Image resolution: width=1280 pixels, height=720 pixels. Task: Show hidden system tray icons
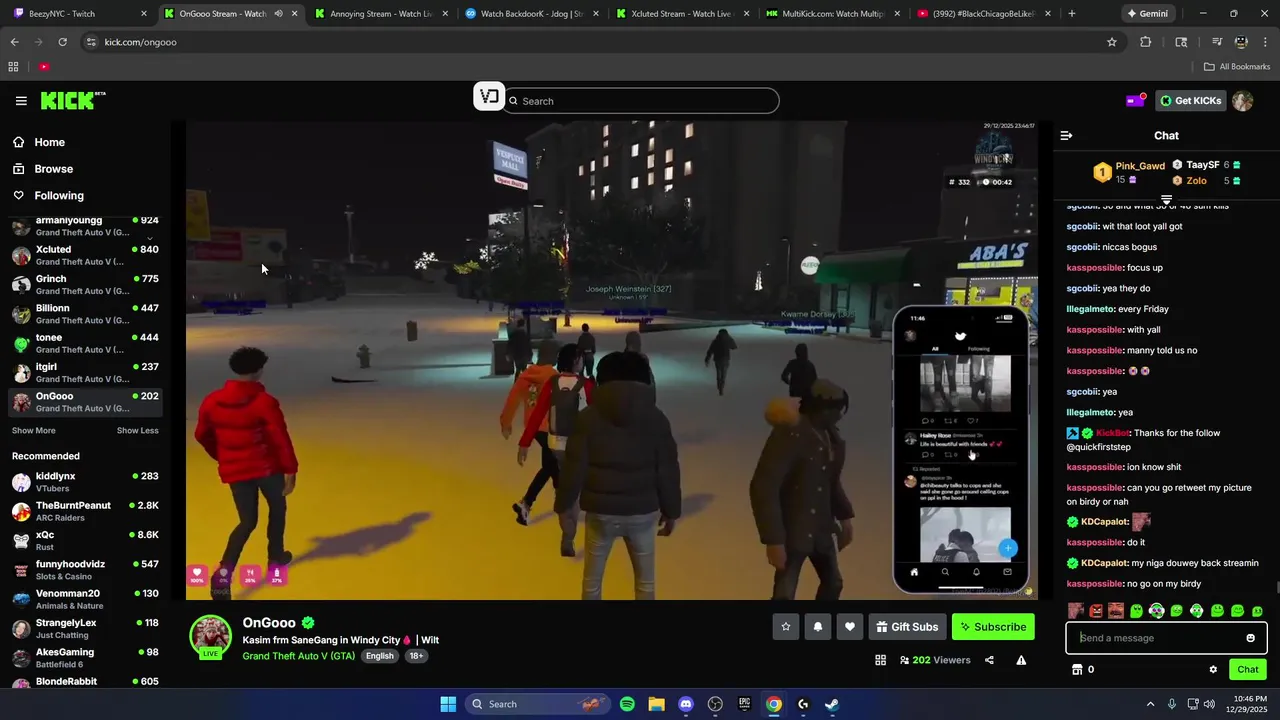1150,704
